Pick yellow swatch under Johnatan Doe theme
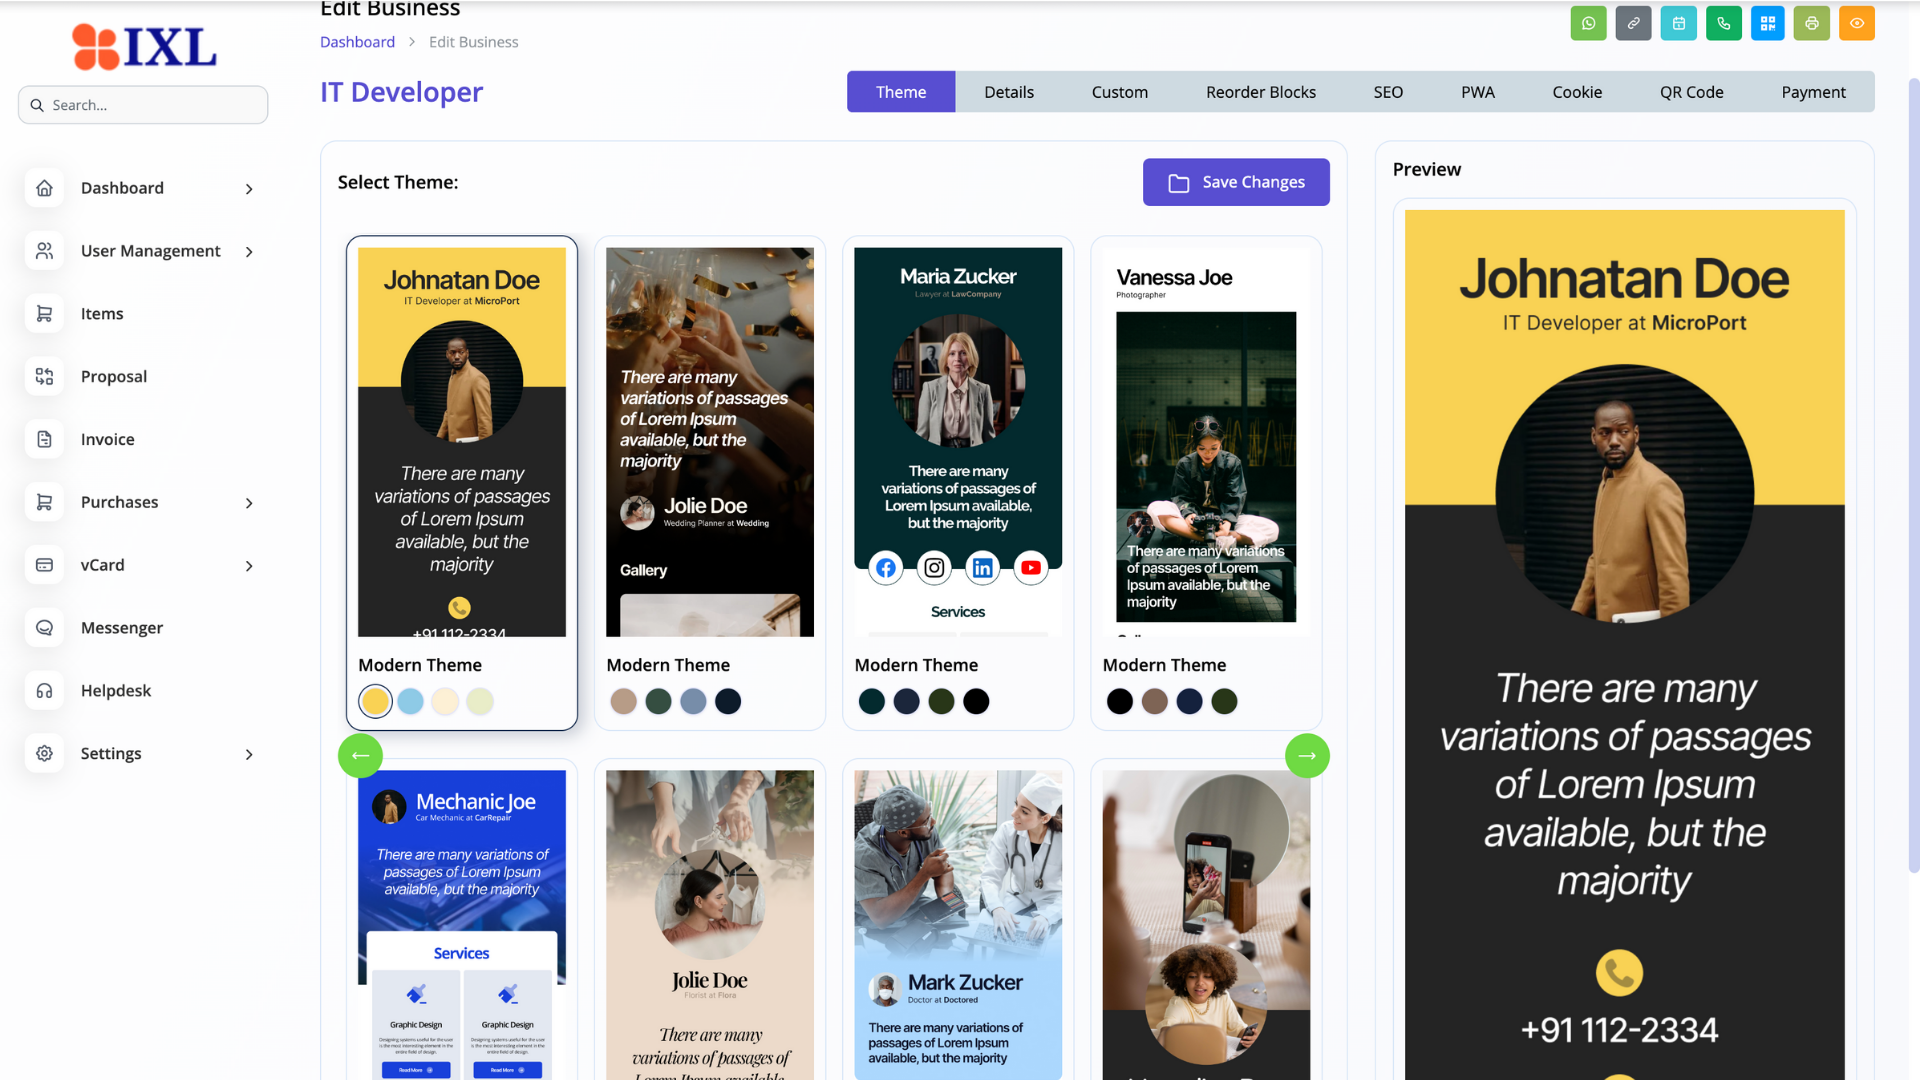The width and height of the screenshot is (1920, 1080). pos(375,701)
